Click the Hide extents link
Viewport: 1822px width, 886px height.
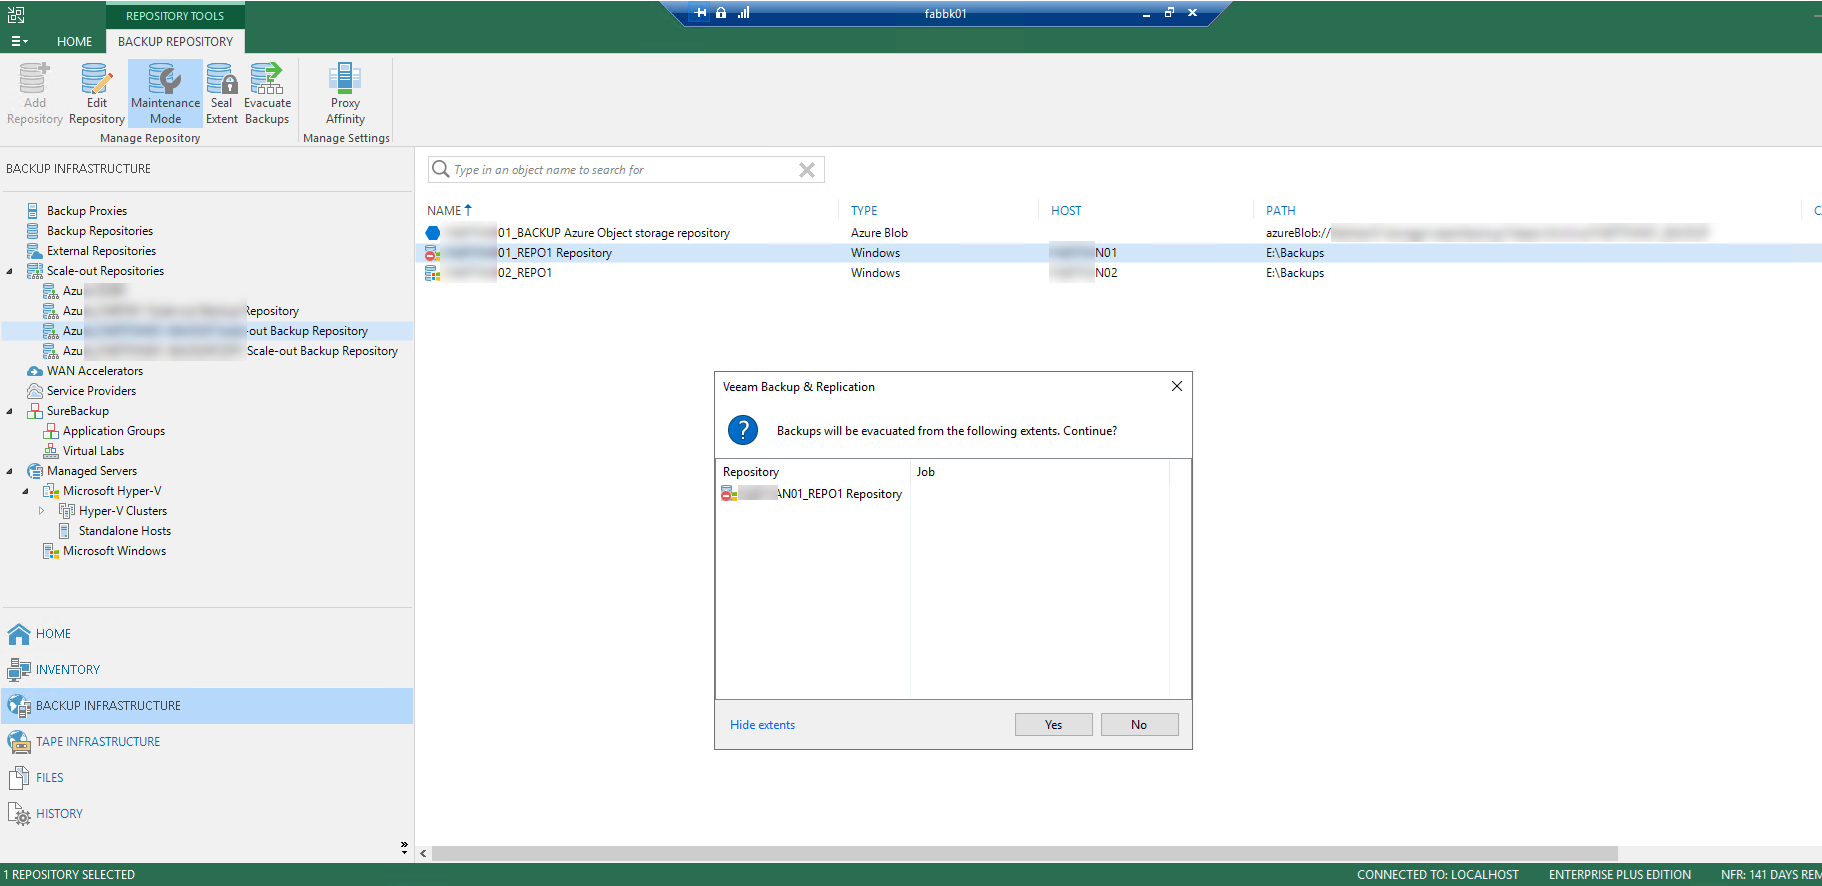(x=762, y=725)
